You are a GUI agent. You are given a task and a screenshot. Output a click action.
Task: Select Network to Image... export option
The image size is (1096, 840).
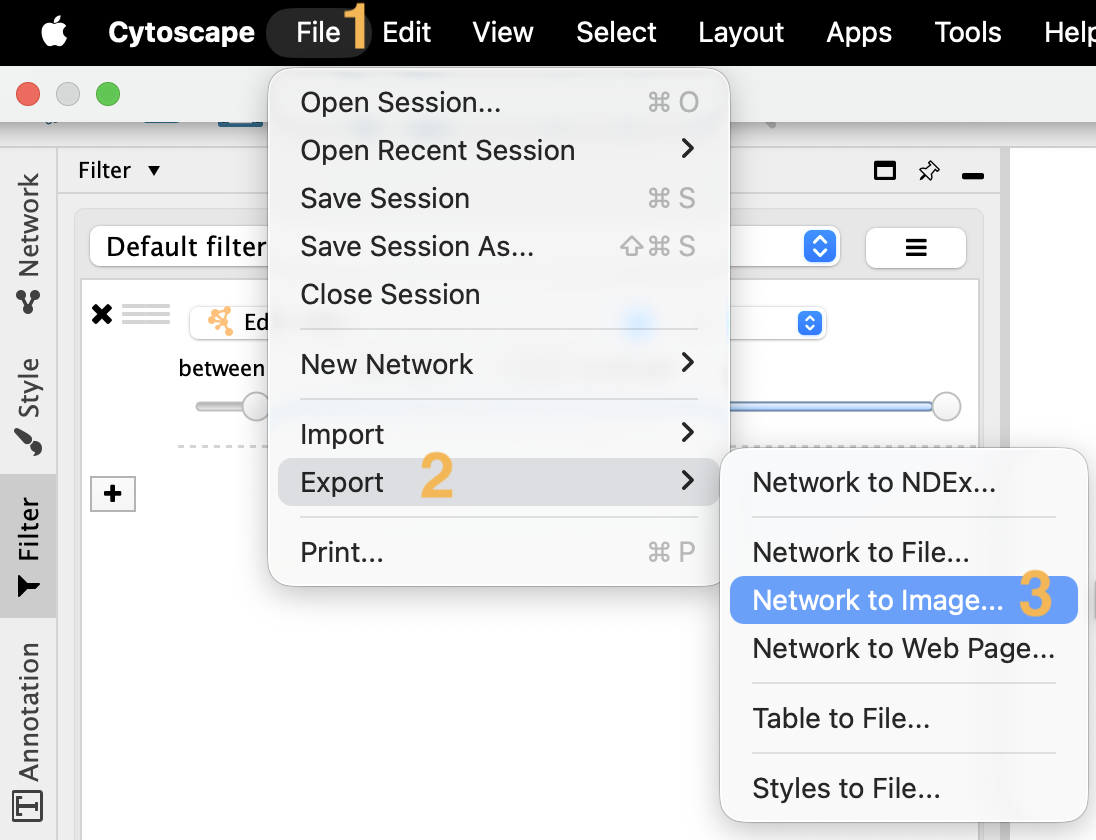click(x=877, y=600)
